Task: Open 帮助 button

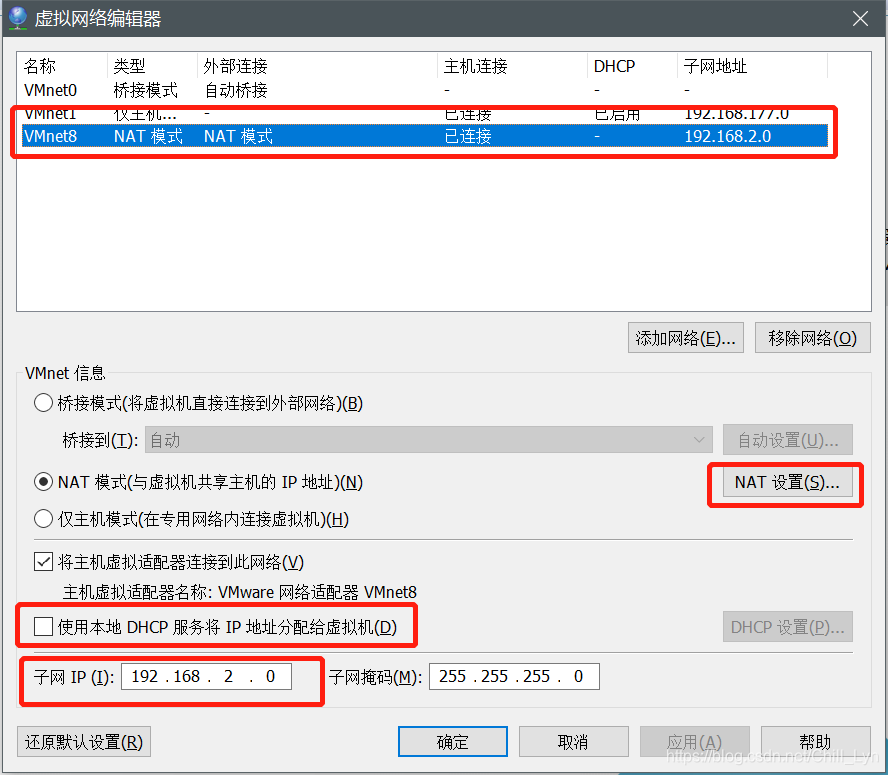Action: (x=816, y=742)
